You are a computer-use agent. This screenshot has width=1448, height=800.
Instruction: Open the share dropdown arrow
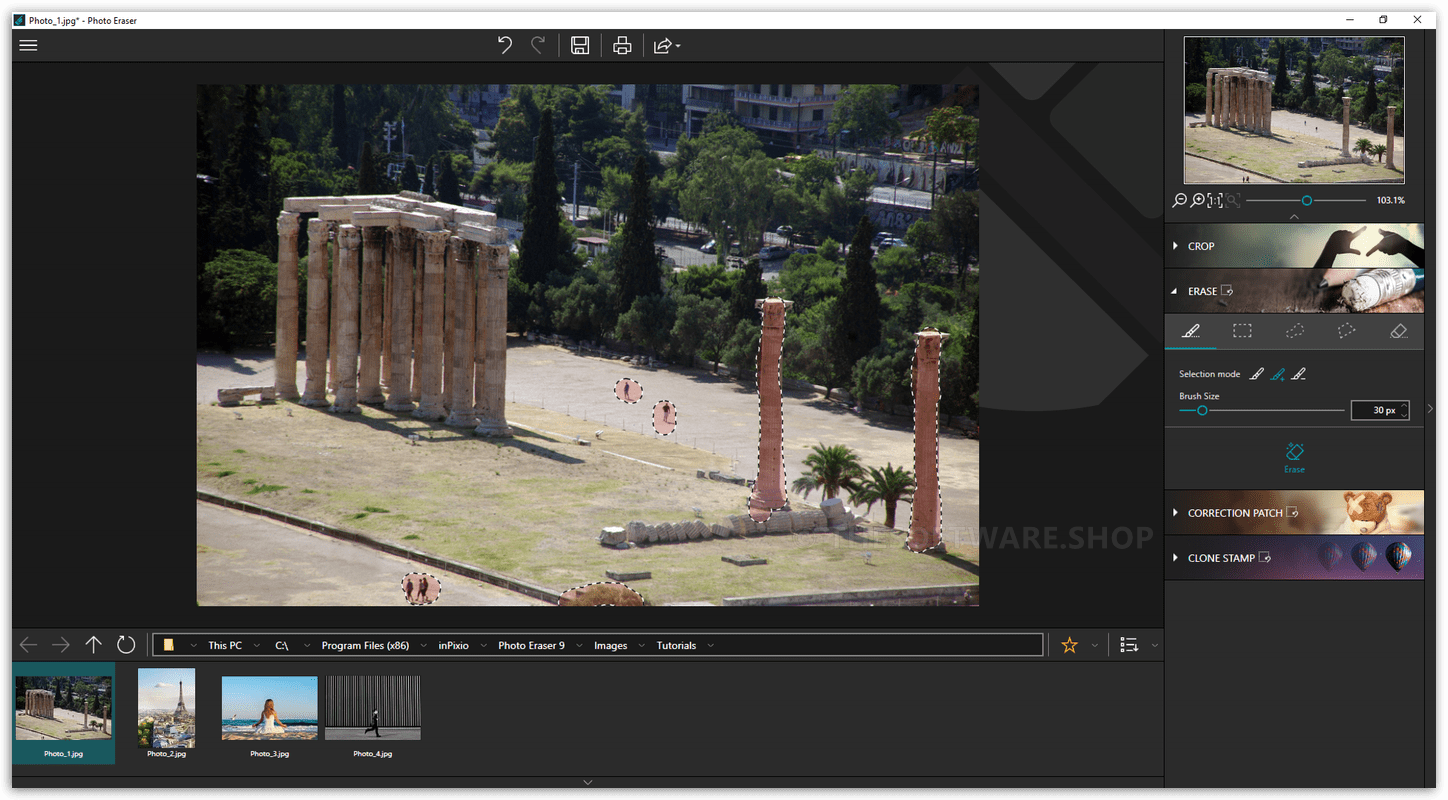(x=678, y=46)
